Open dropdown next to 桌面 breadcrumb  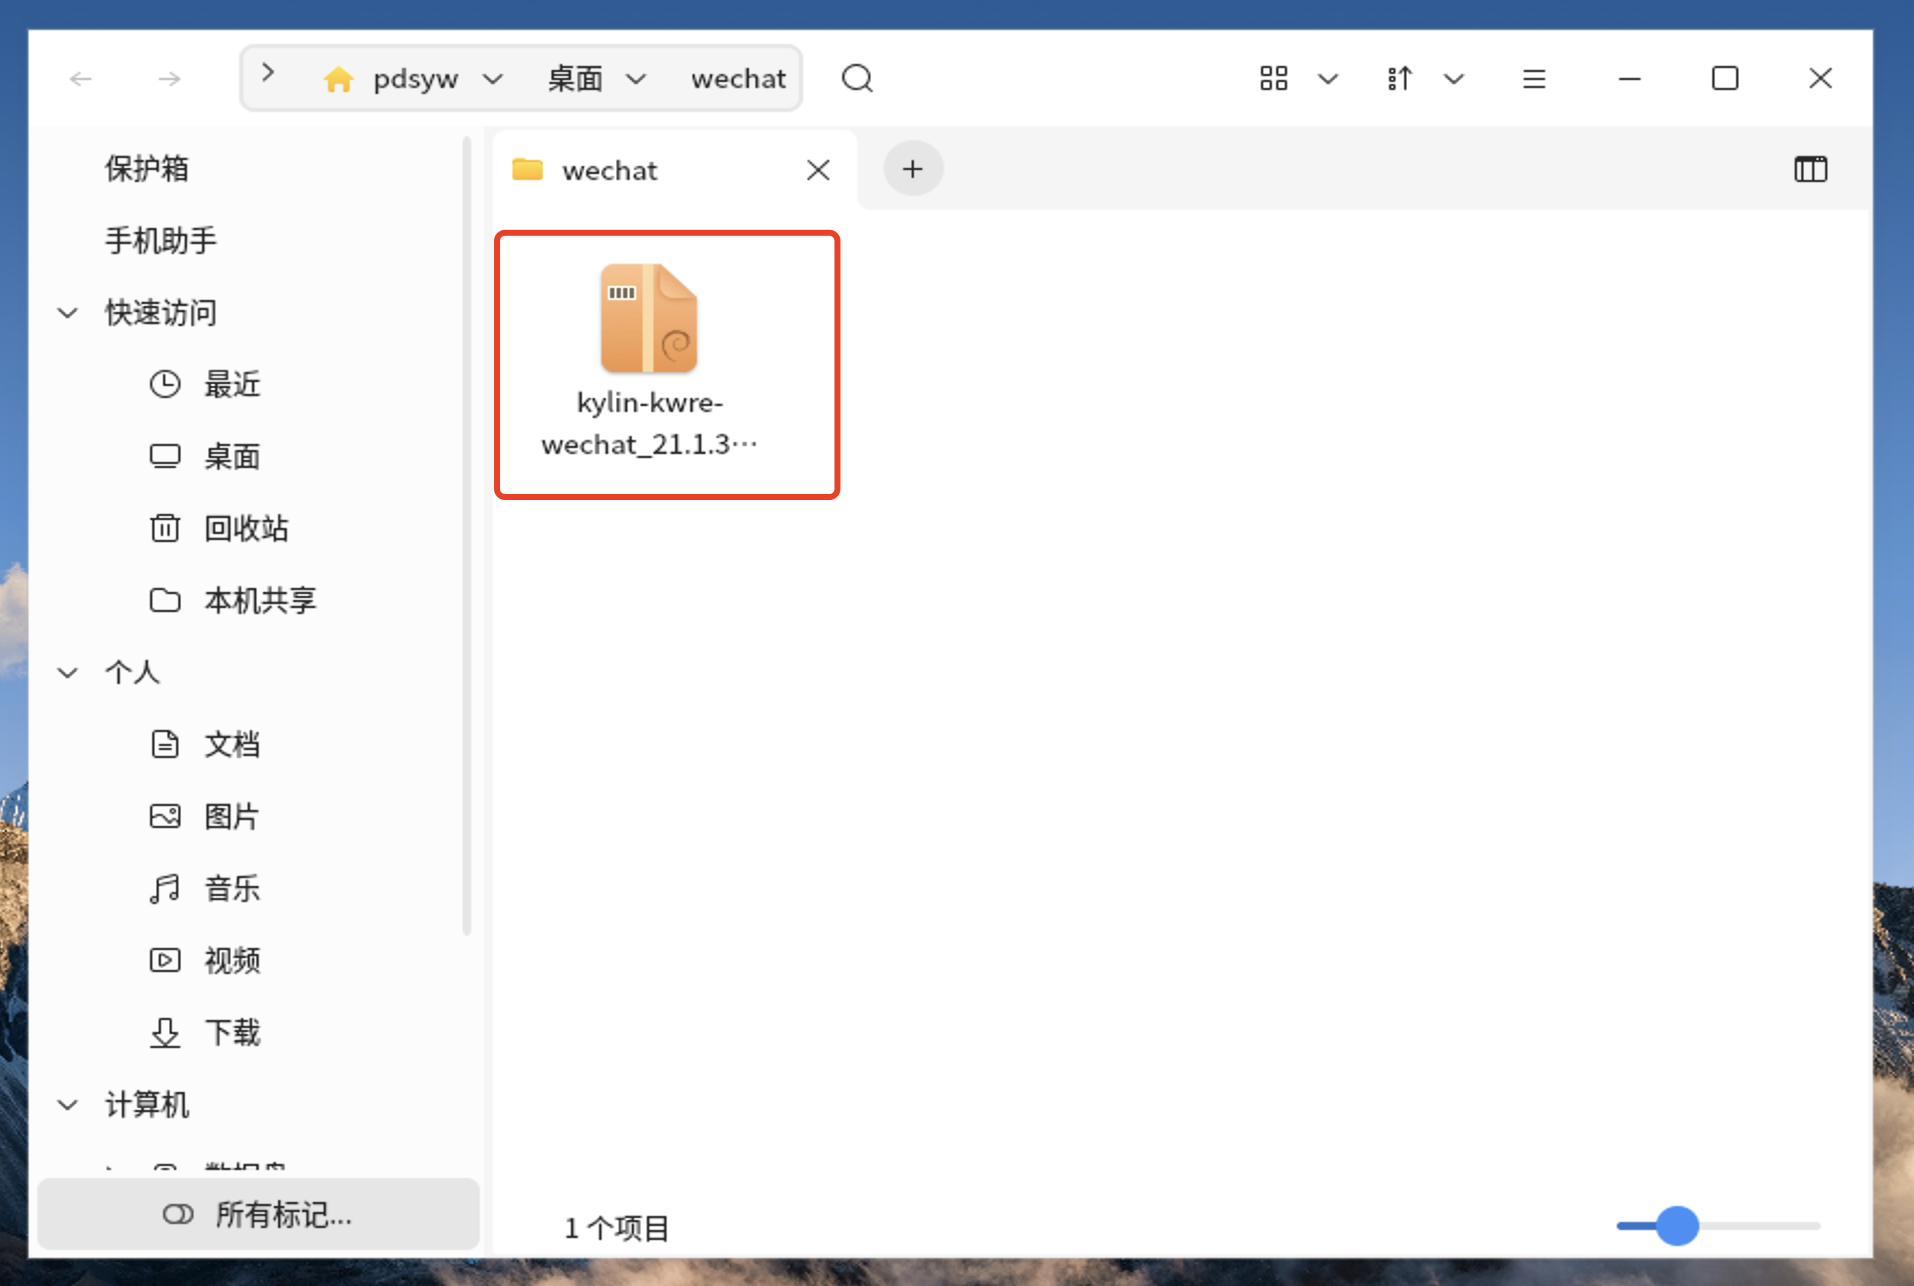coord(636,79)
